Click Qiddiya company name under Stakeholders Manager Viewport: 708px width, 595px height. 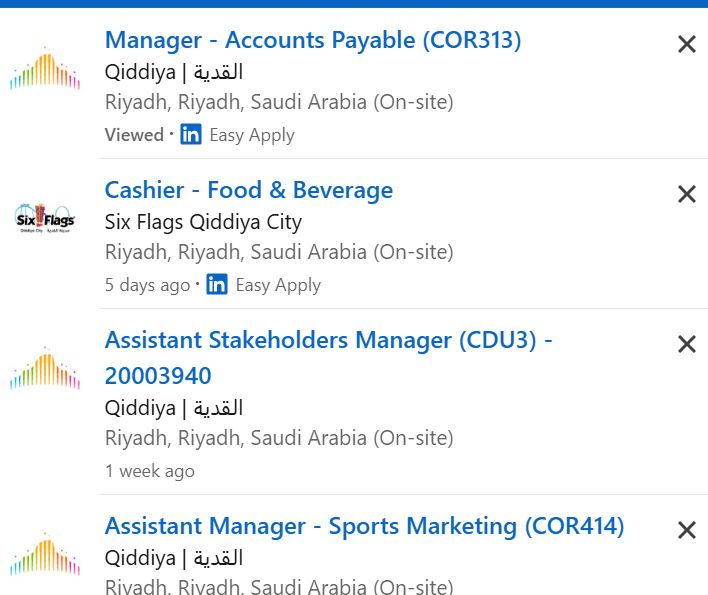174,408
